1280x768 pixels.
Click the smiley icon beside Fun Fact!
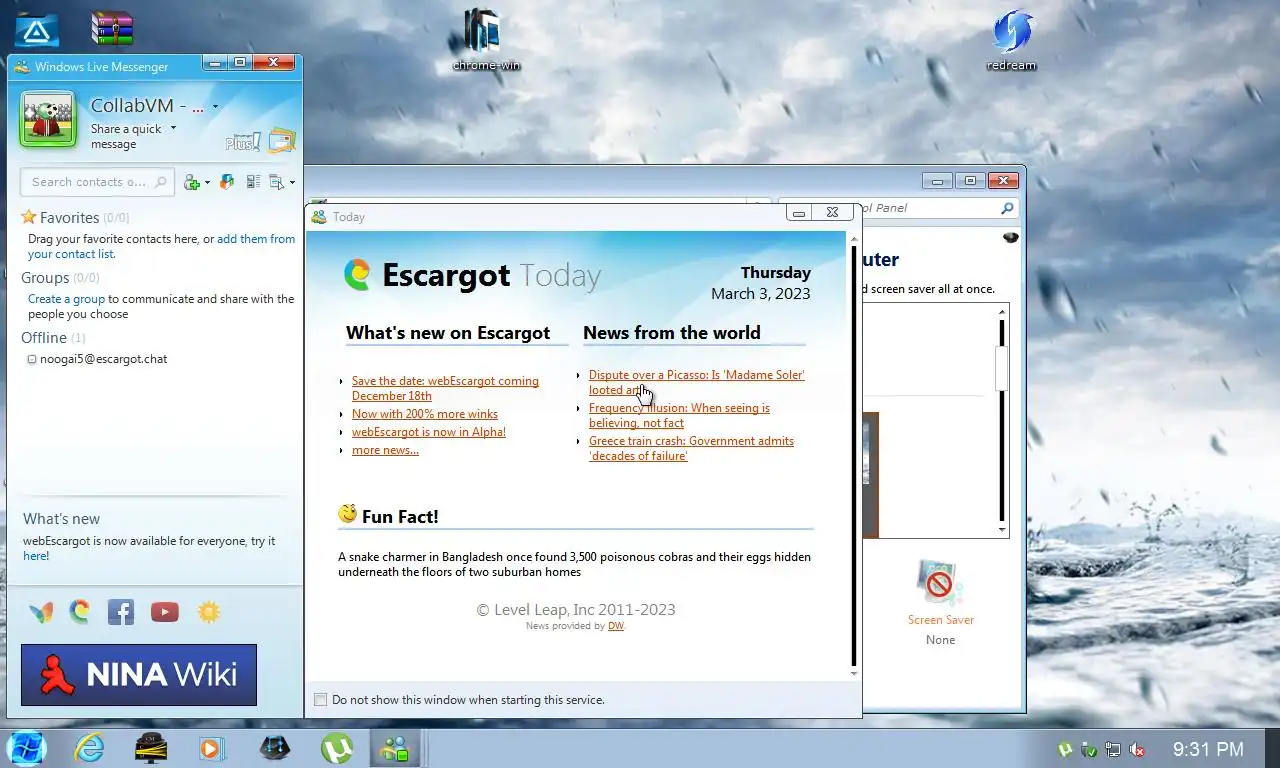click(x=347, y=514)
